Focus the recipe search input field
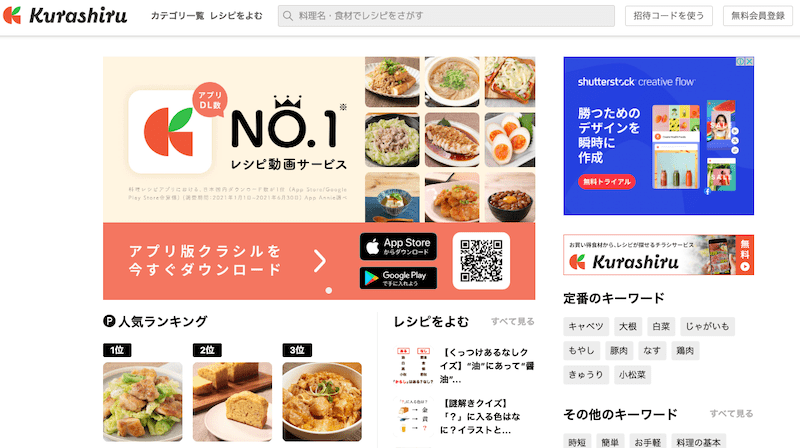Viewport: 800px width, 448px height. [446, 16]
